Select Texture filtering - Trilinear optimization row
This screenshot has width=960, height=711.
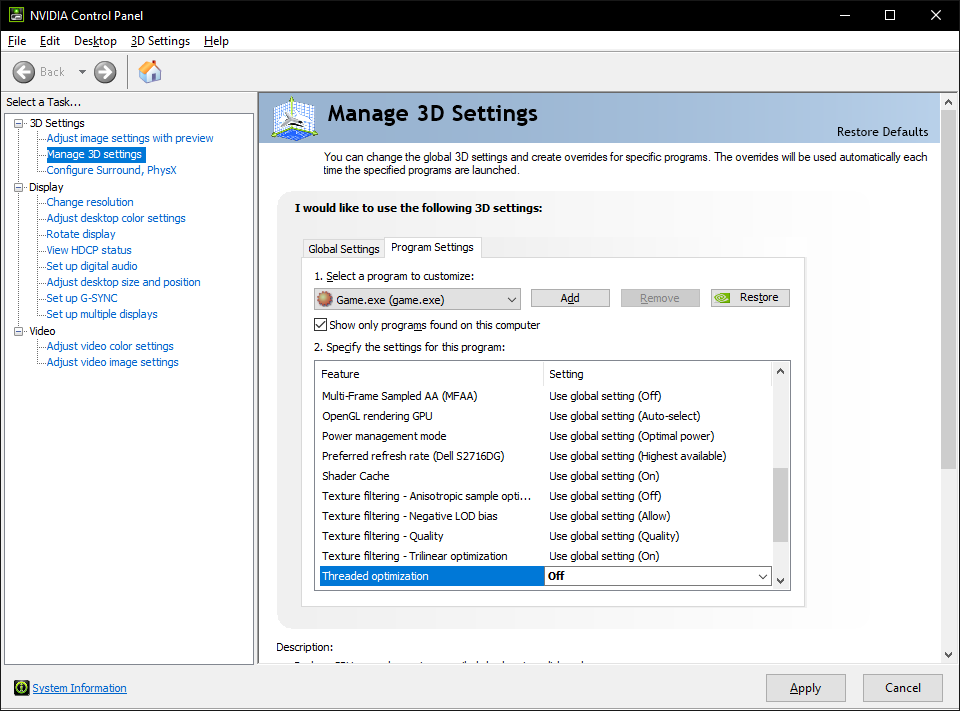point(545,556)
